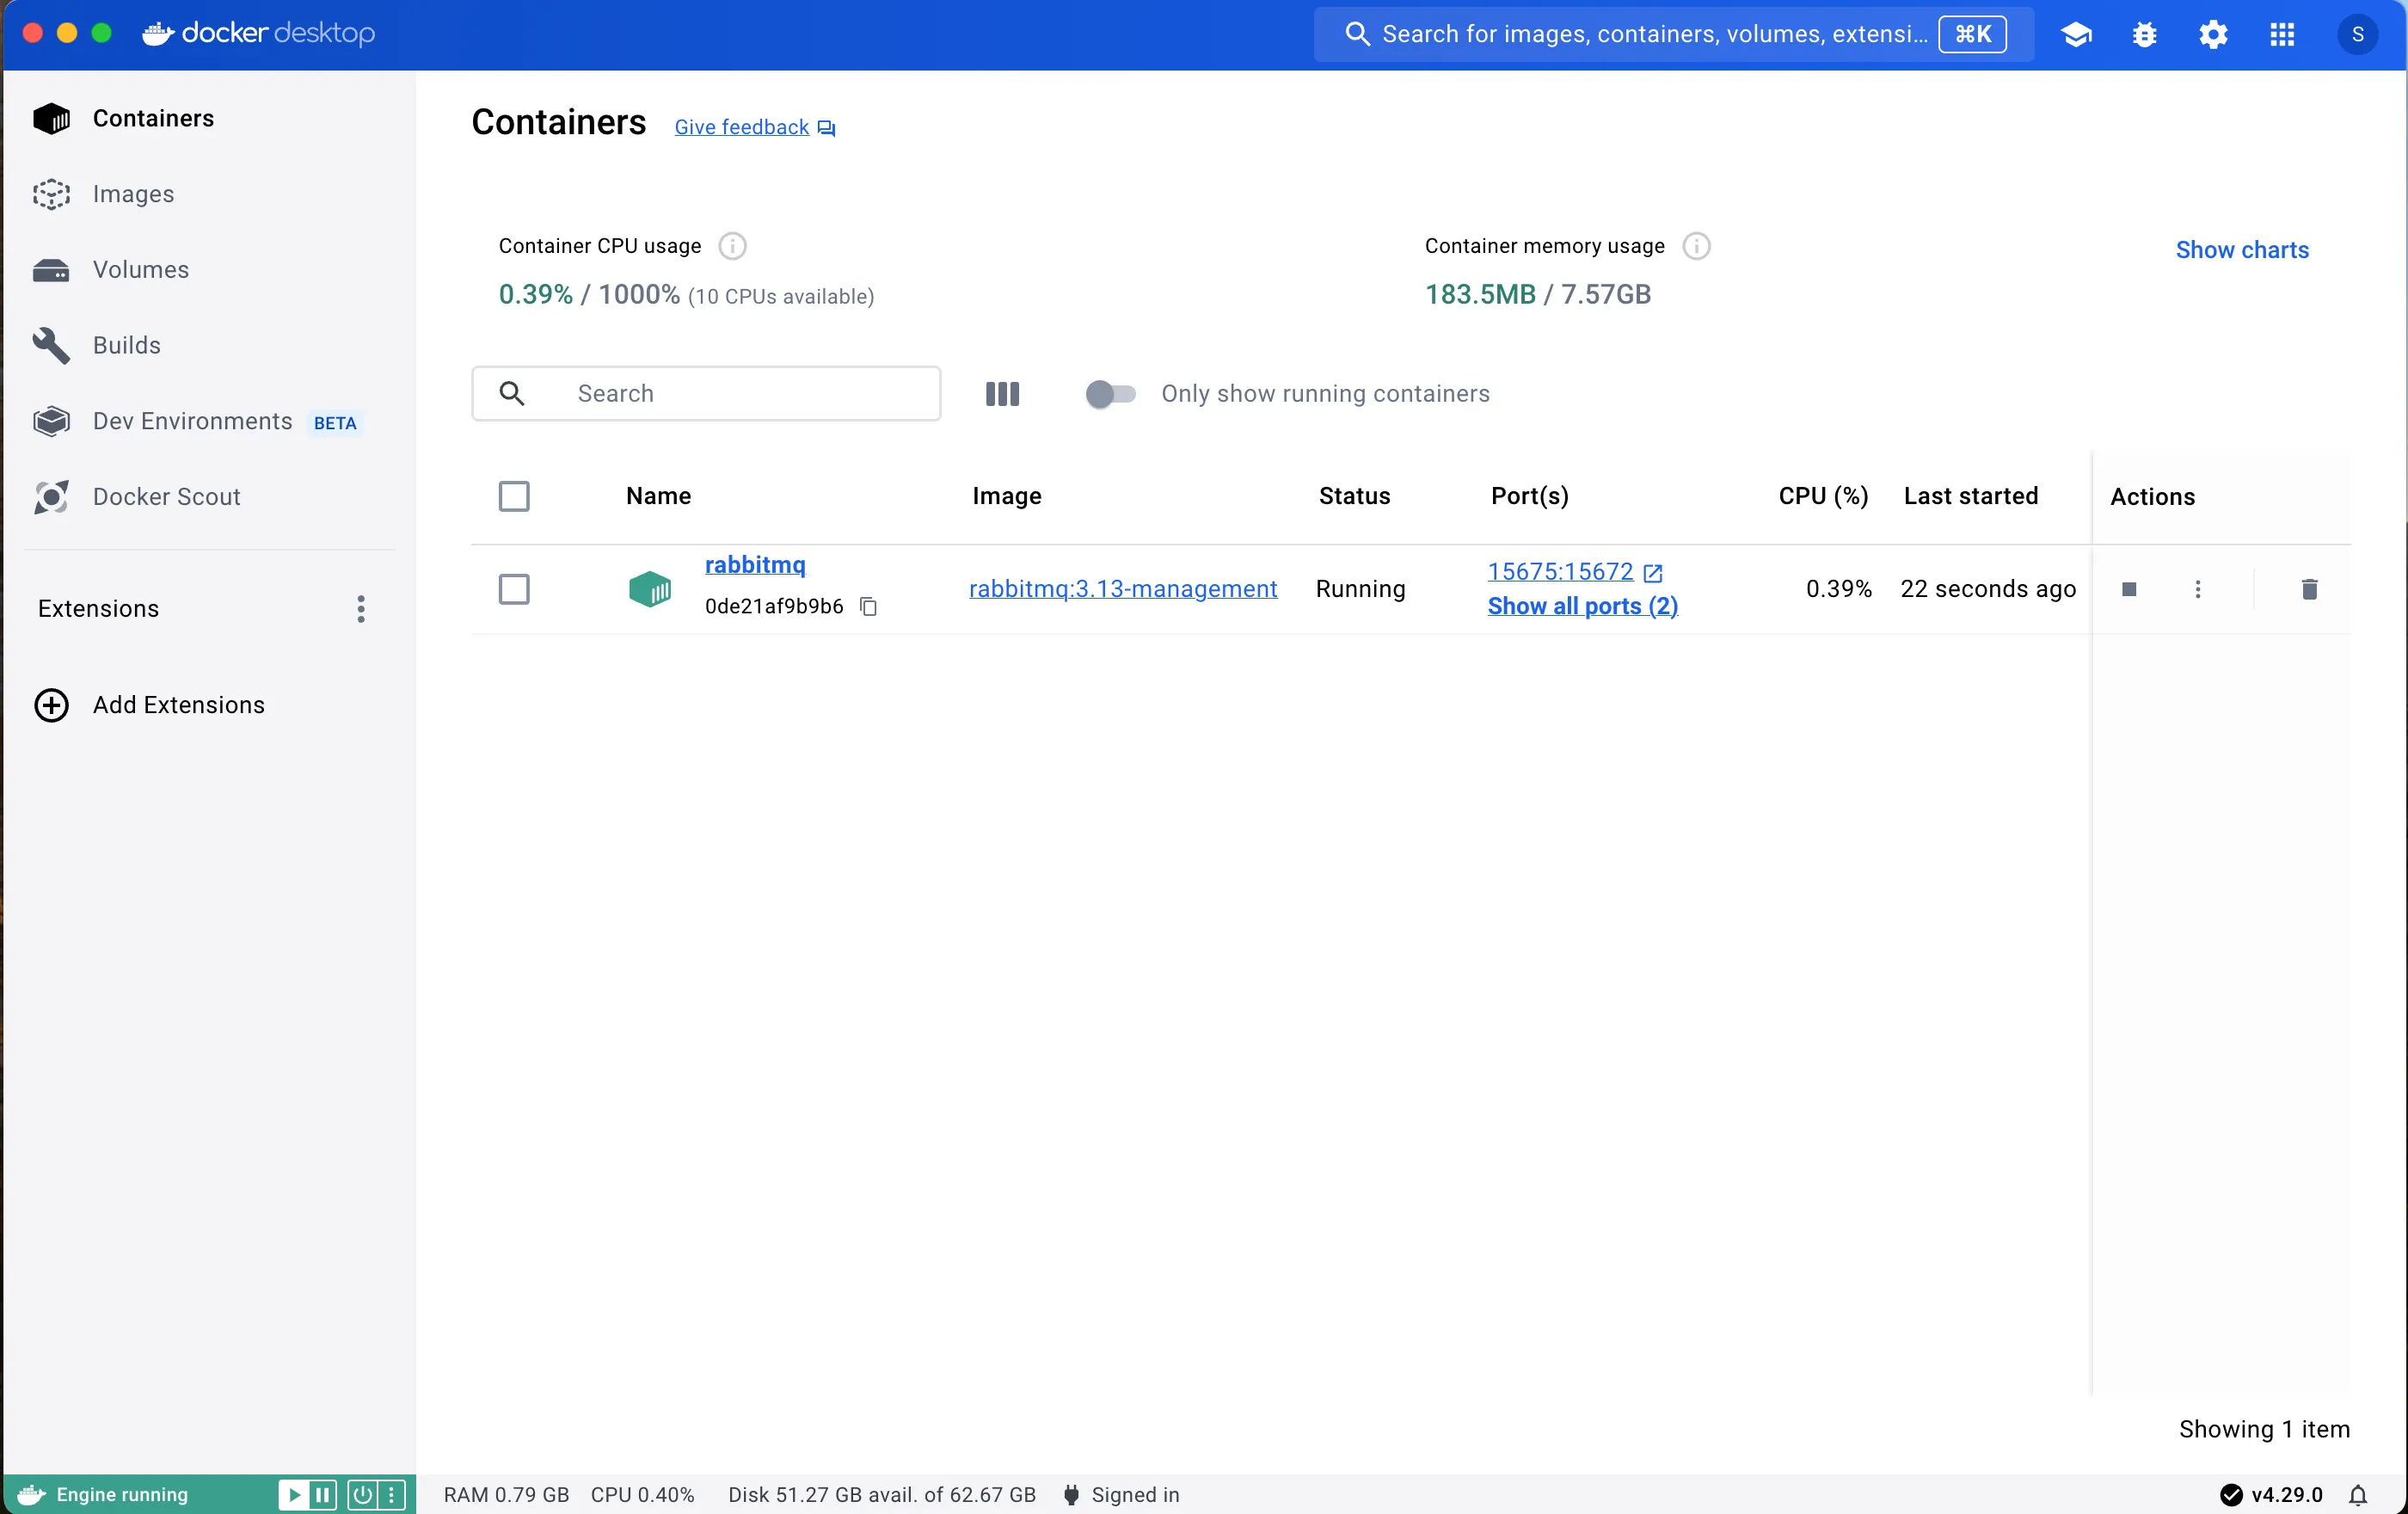This screenshot has height=1514, width=2408.
Task: Open the rabbitmq container name link
Action: pyautogui.click(x=755, y=565)
